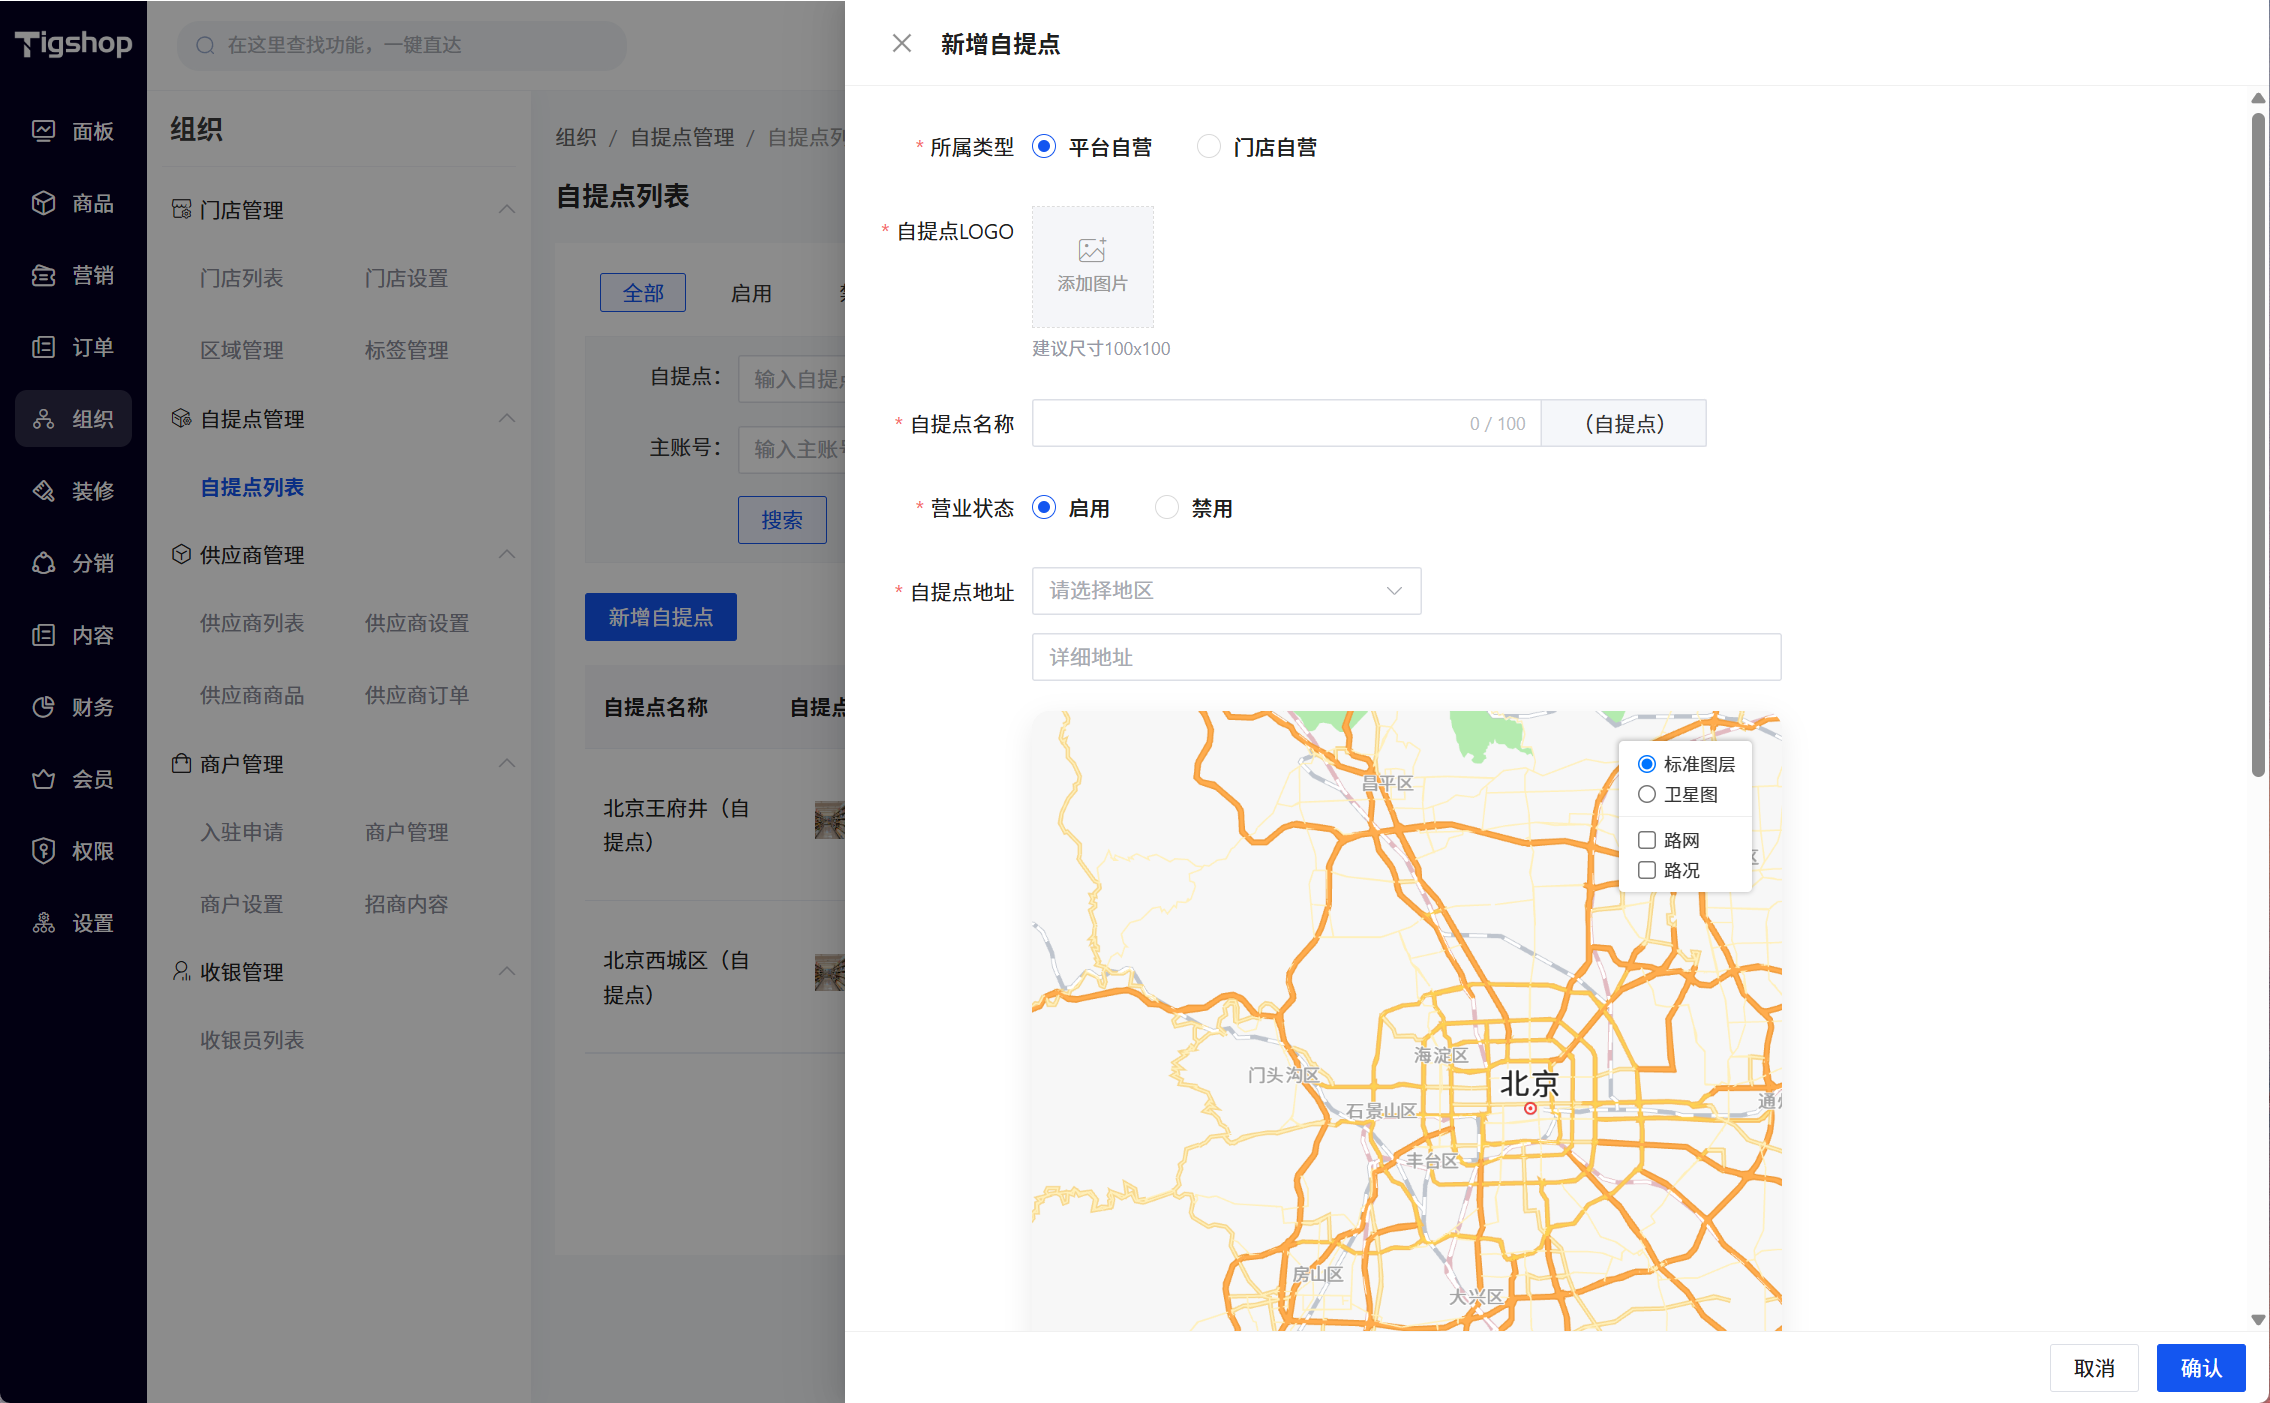Select the 全部 filter tab
Viewport: 2270px width, 1403px height.
643,293
